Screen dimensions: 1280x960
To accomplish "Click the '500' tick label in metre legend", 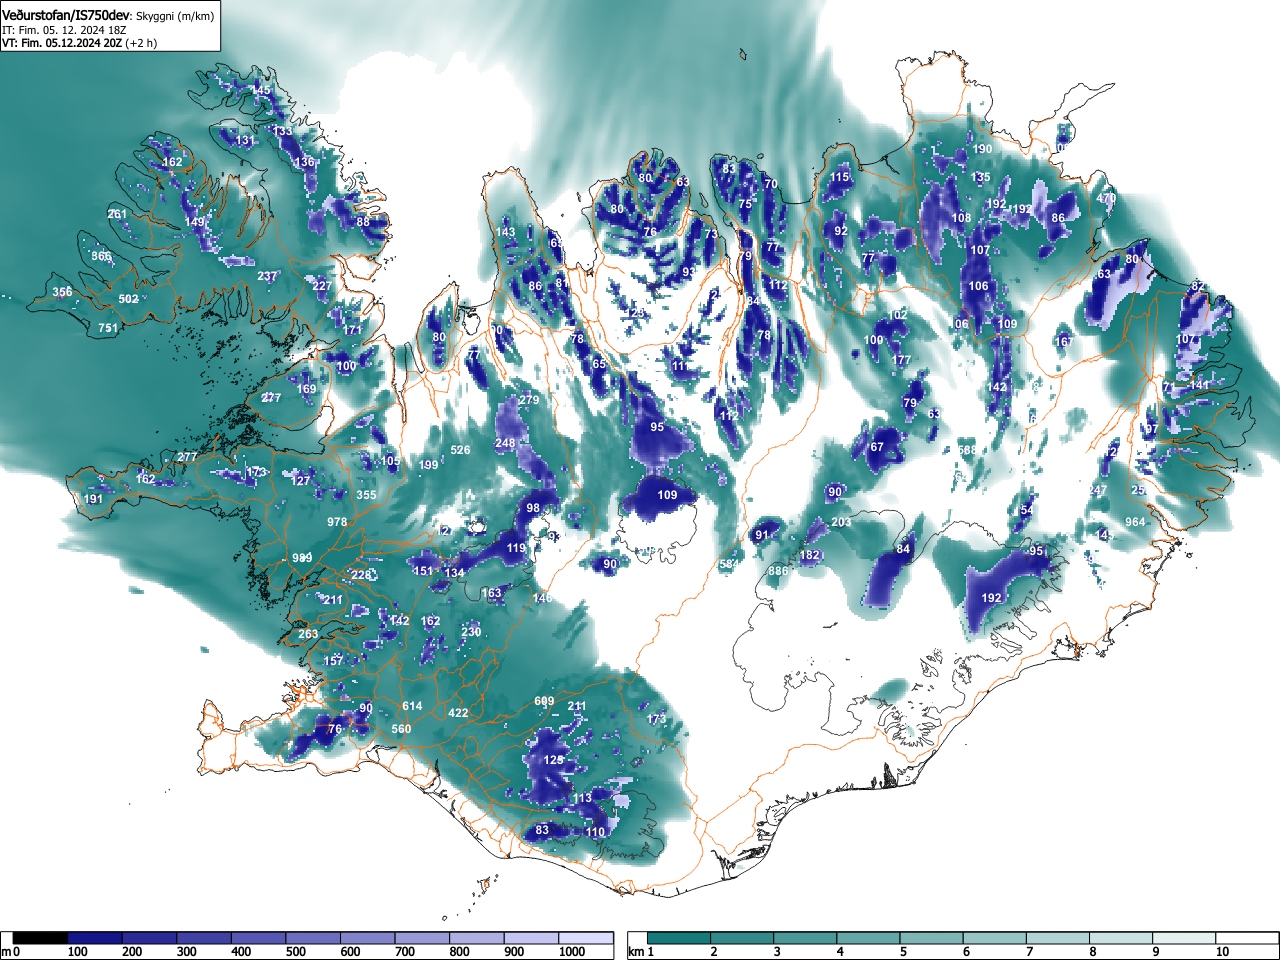I will (x=295, y=952).
